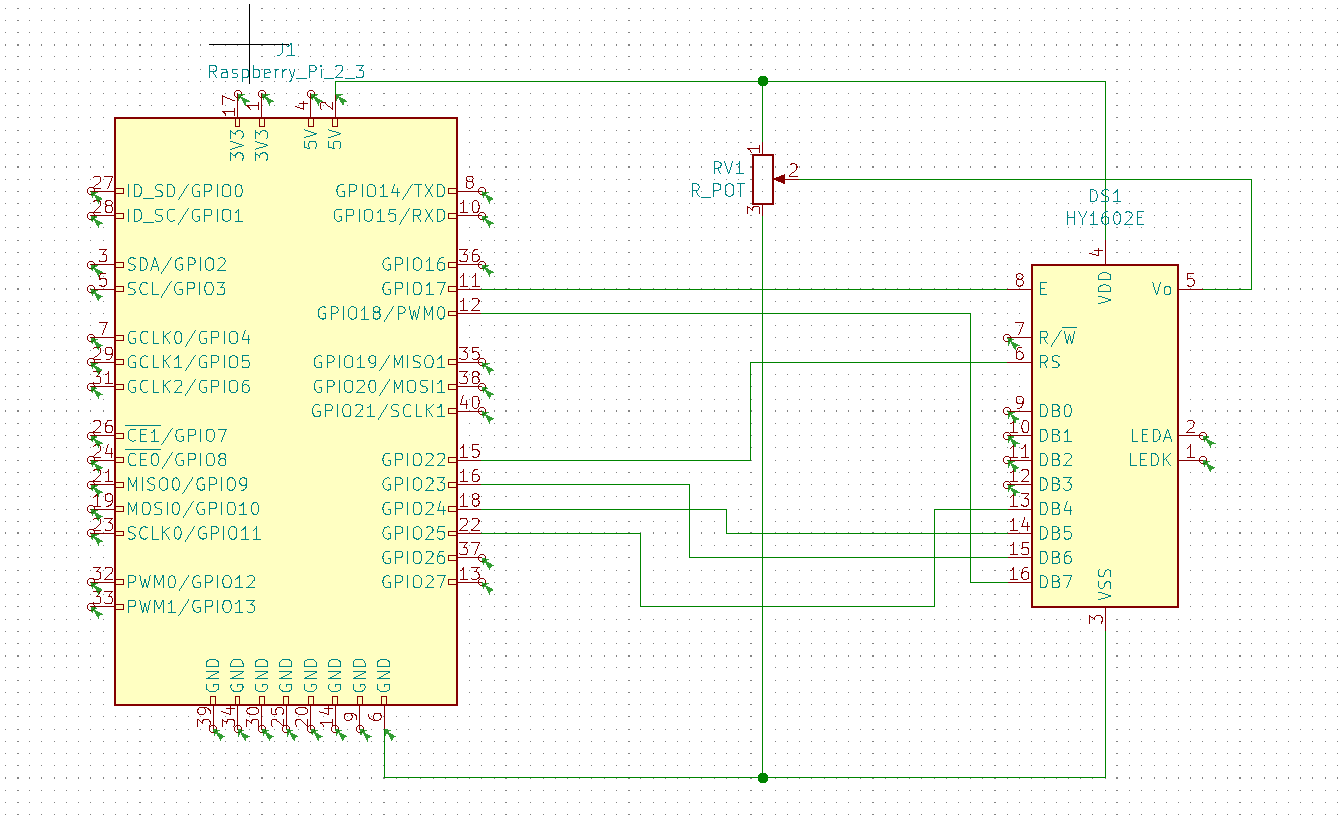The height and width of the screenshot is (821, 1342).
Task: Click the Vo contrast pin label
Action: click(x=1161, y=289)
